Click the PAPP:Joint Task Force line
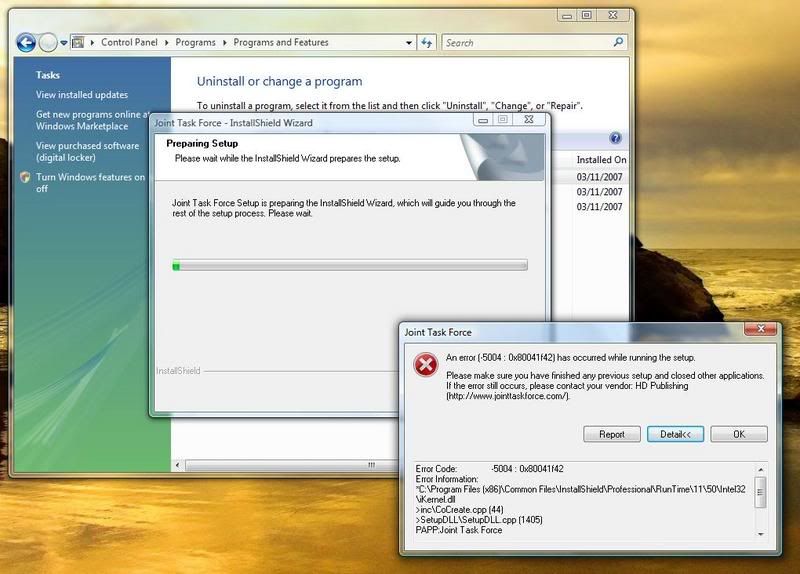 pyautogui.click(x=459, y=530)
